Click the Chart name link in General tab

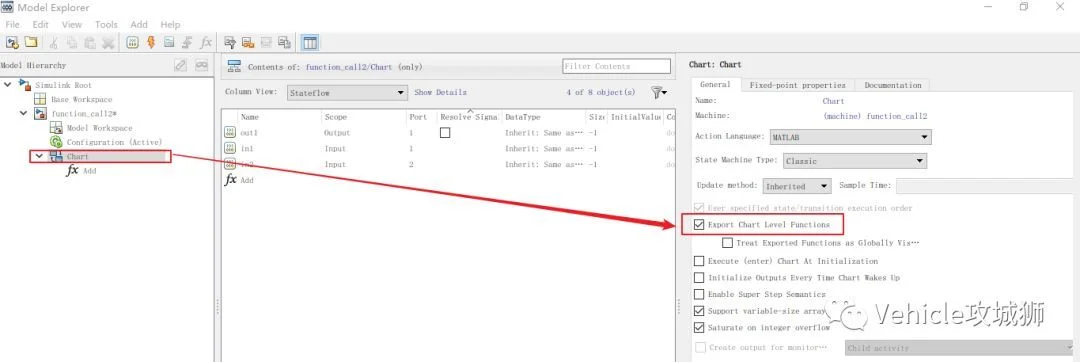(x=833, y=101)
